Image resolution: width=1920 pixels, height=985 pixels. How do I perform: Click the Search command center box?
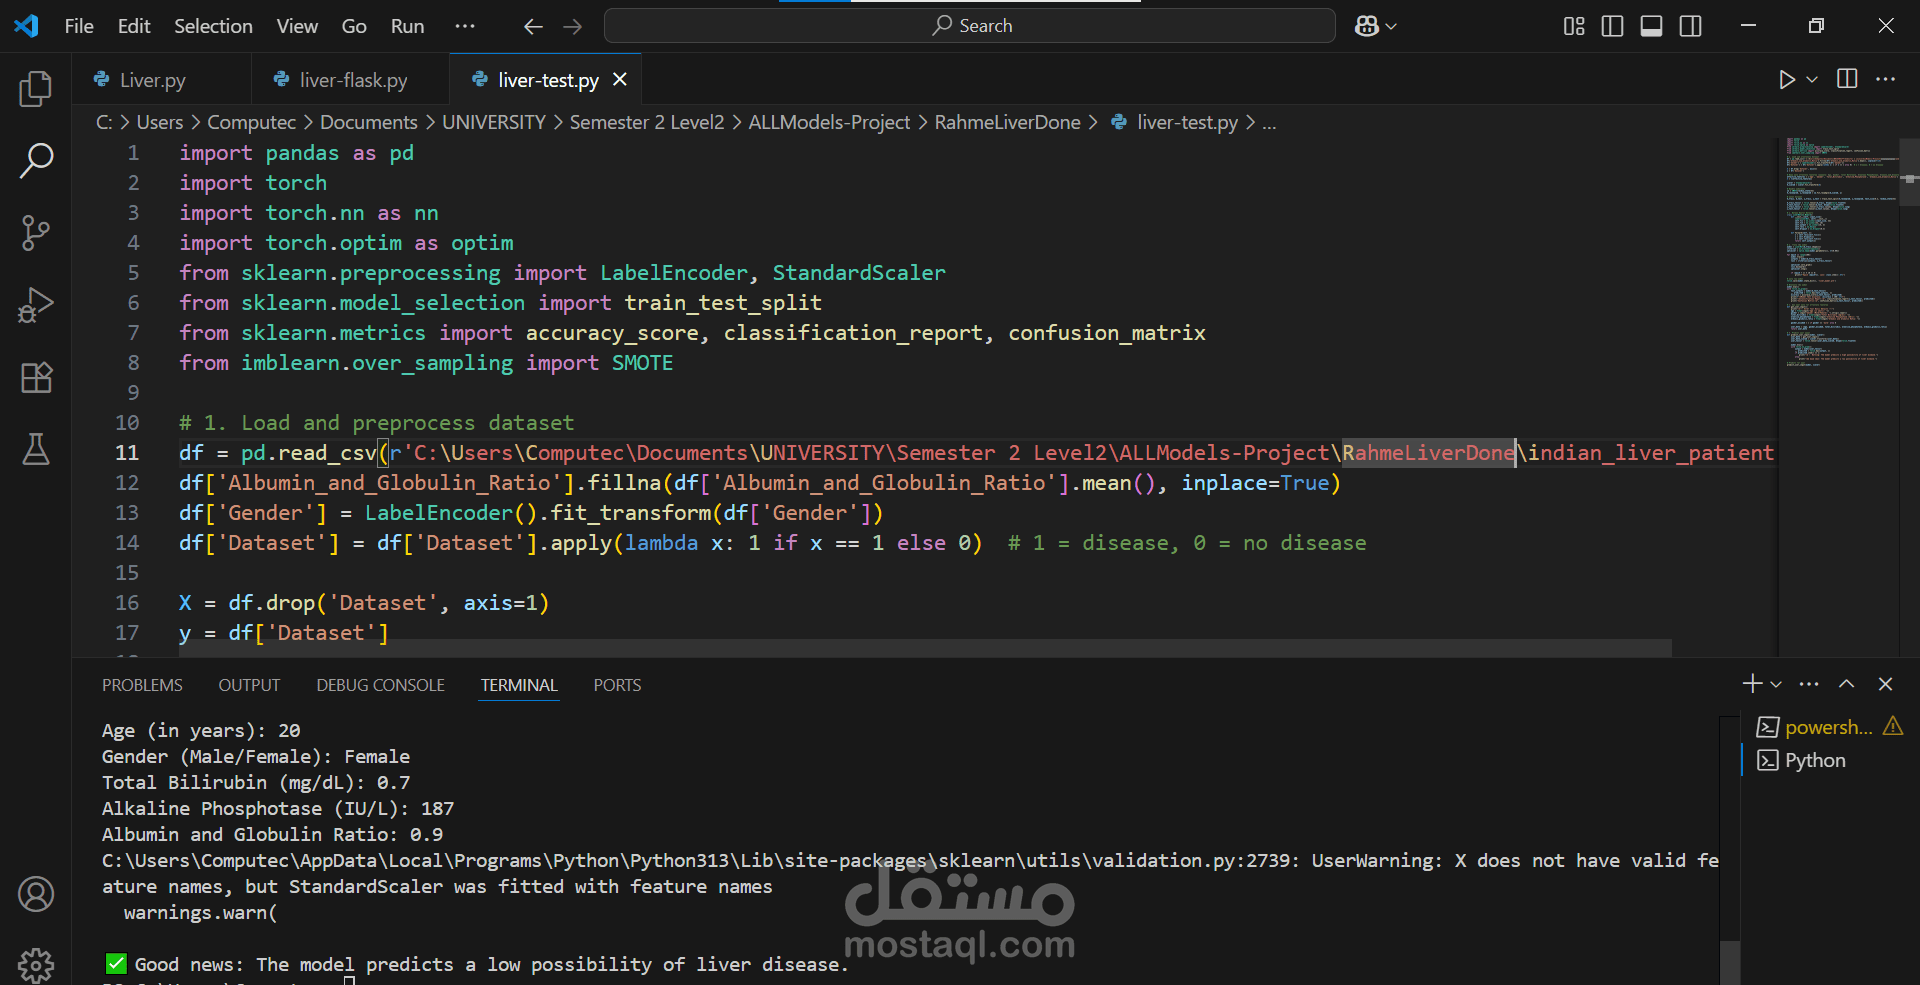tap(970, 26)
